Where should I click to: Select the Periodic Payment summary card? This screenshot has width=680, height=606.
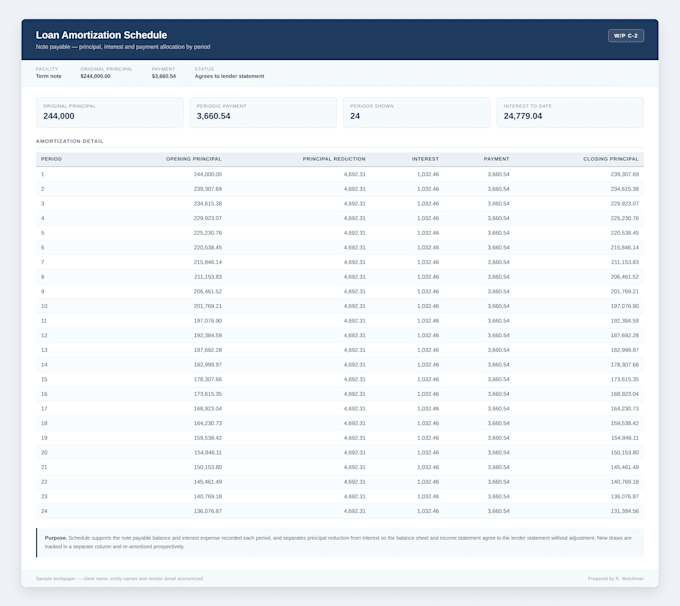263,112
